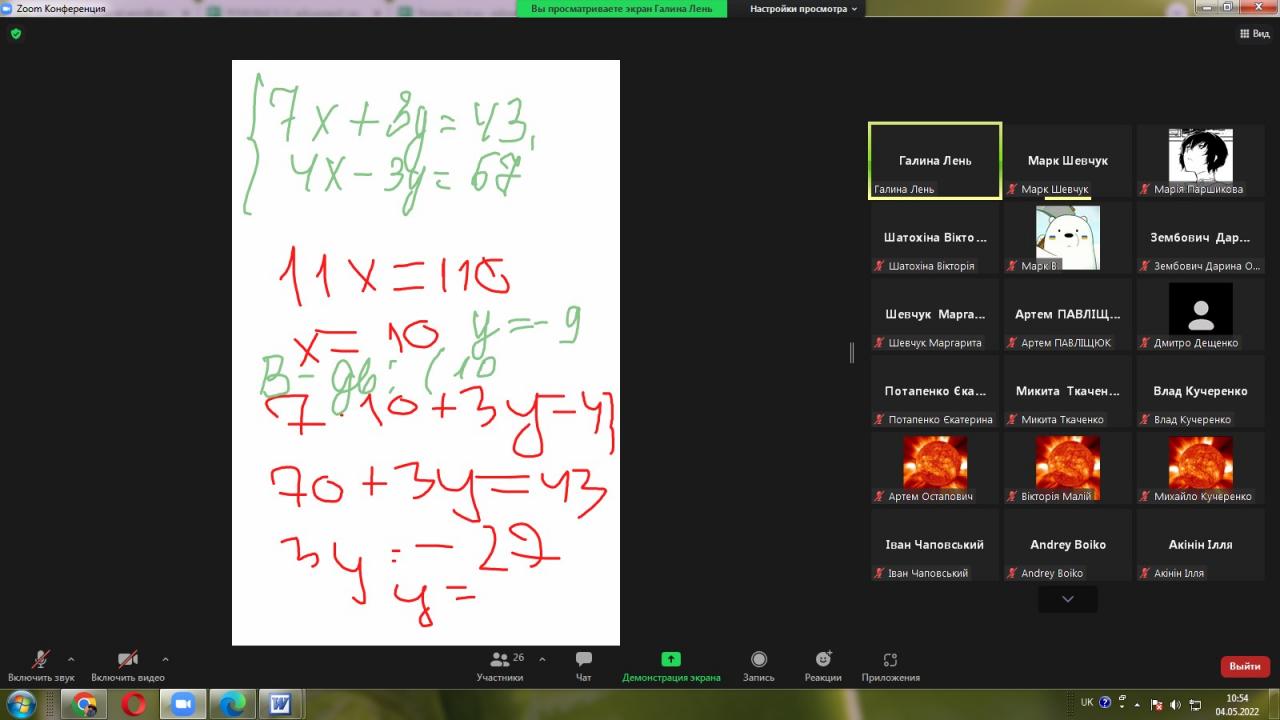
Task: Click the Запись record icon
Action: coord(759,665)
